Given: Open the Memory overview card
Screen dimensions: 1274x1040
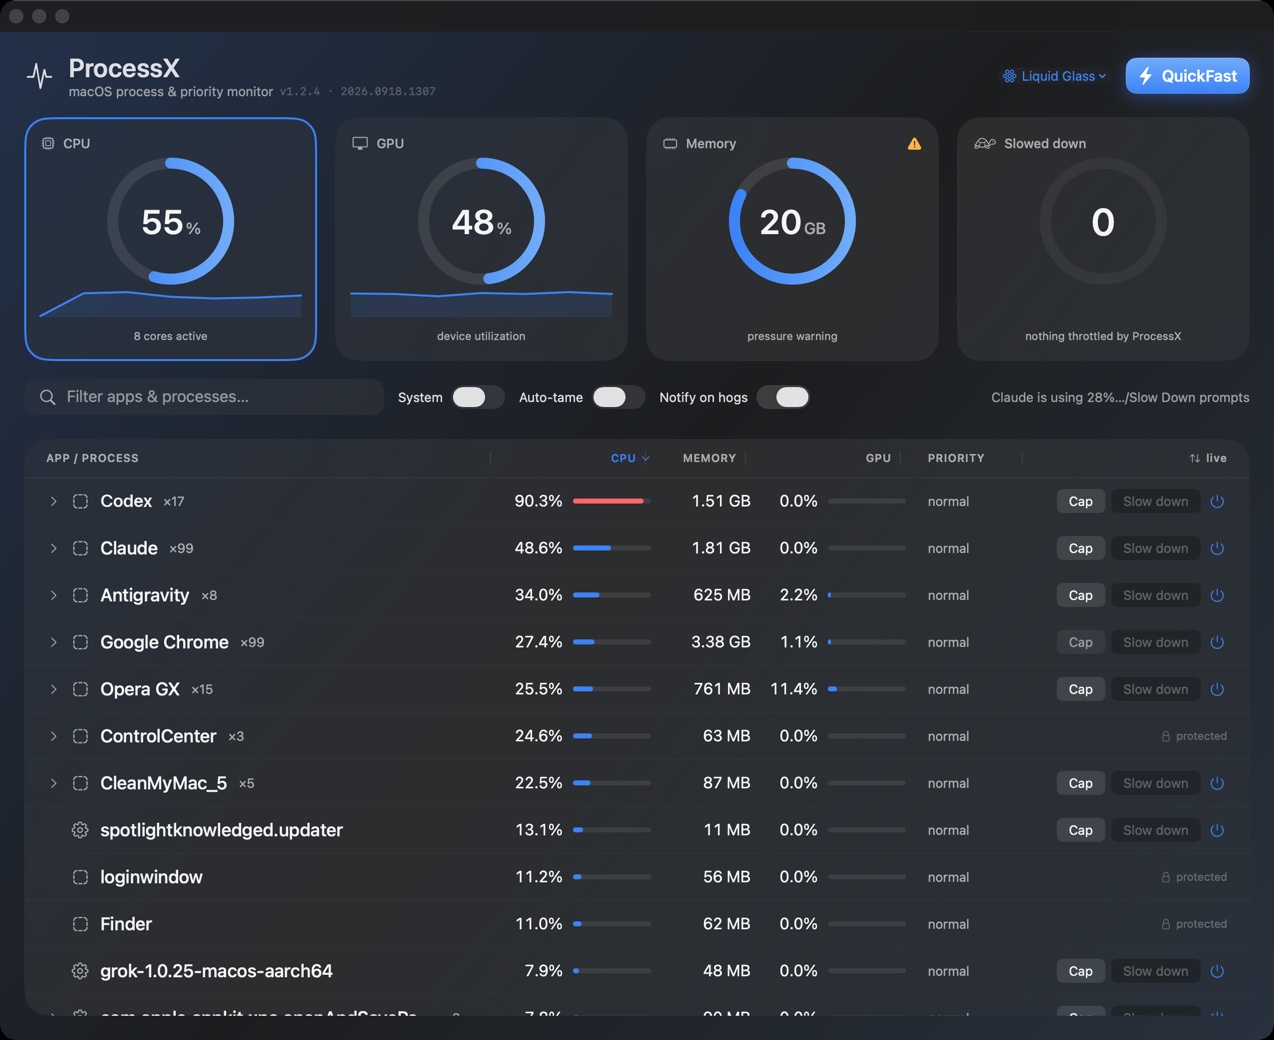Looking at the screenshot, I should click(792, 239).
